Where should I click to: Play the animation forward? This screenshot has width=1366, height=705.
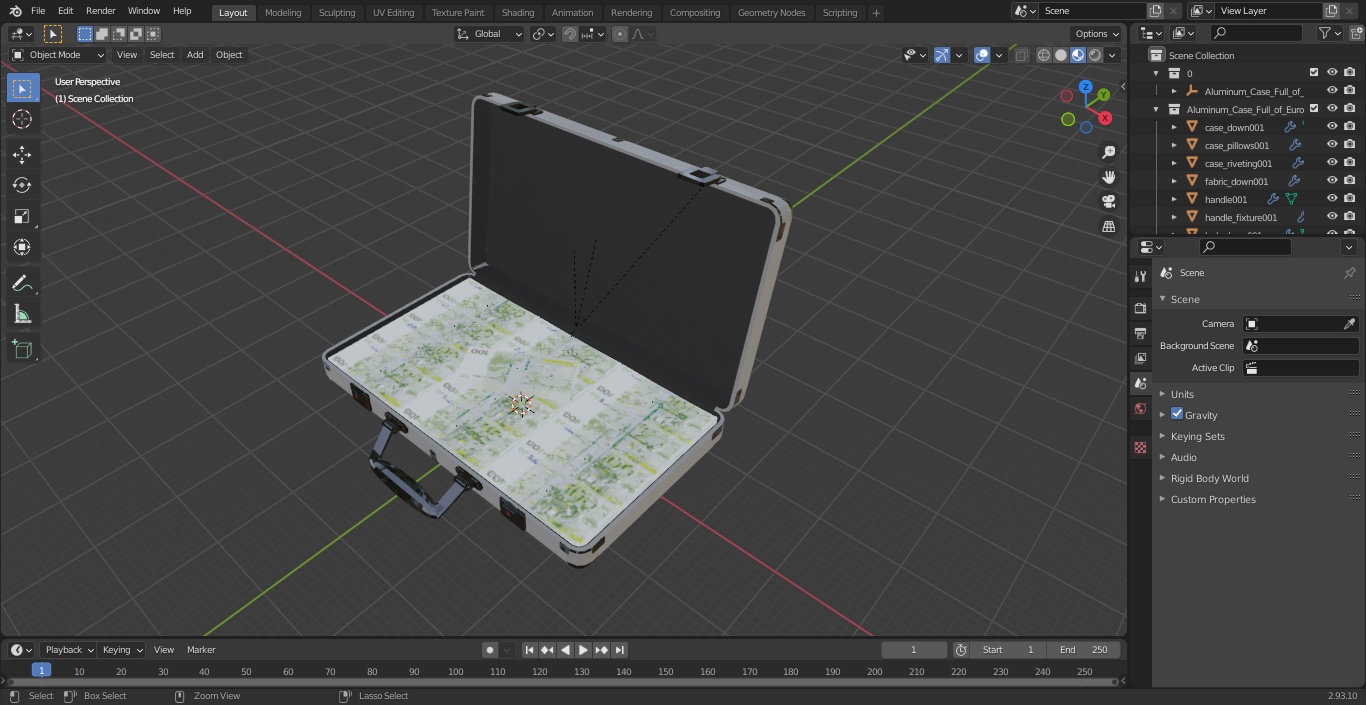coord(584,650)
